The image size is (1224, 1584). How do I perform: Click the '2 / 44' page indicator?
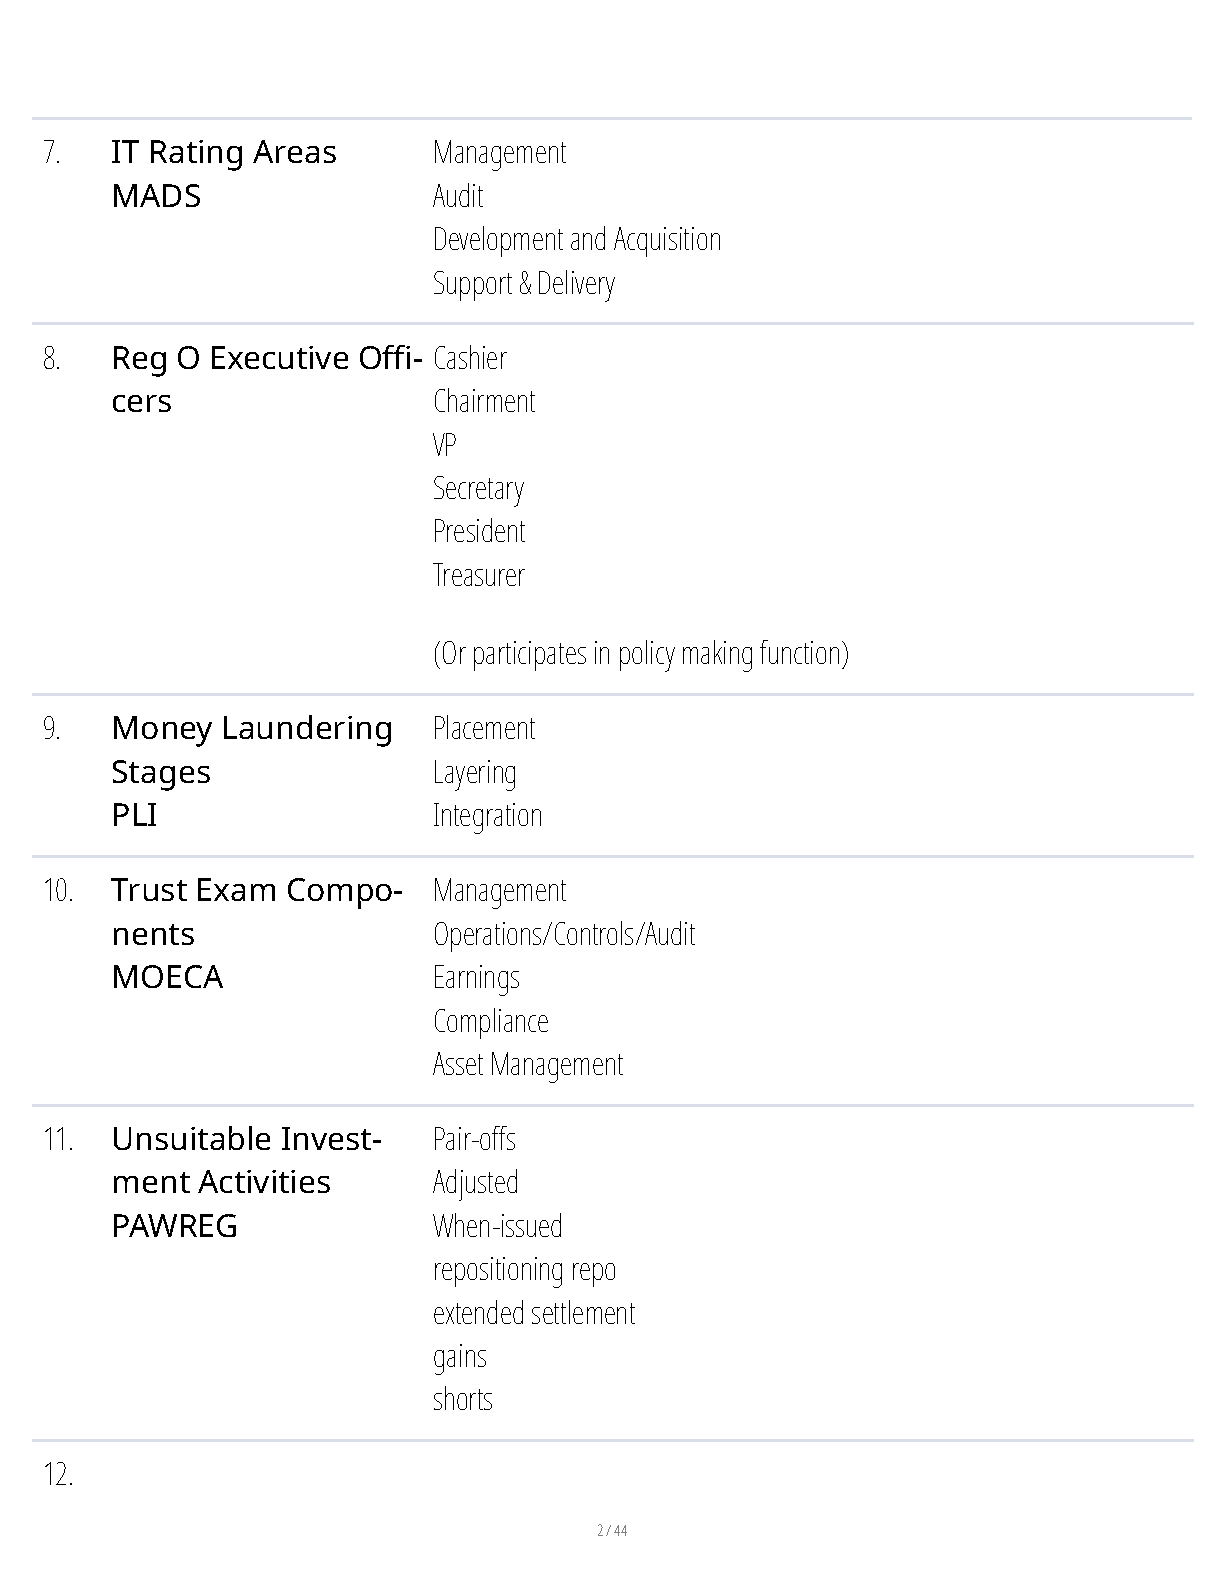point(612,1530)
